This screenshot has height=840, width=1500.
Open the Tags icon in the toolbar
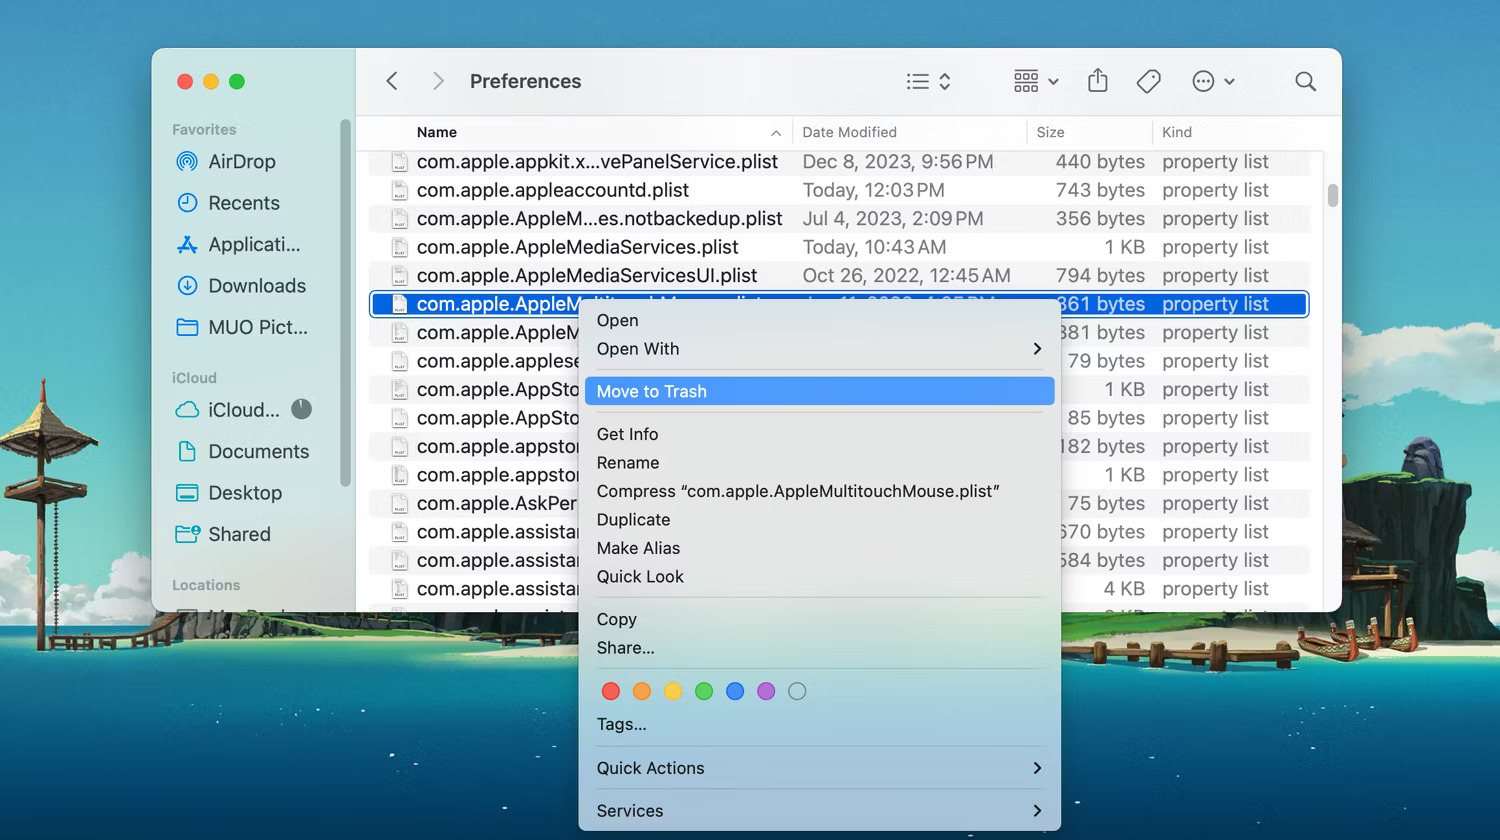click(x=1148, y=81)
